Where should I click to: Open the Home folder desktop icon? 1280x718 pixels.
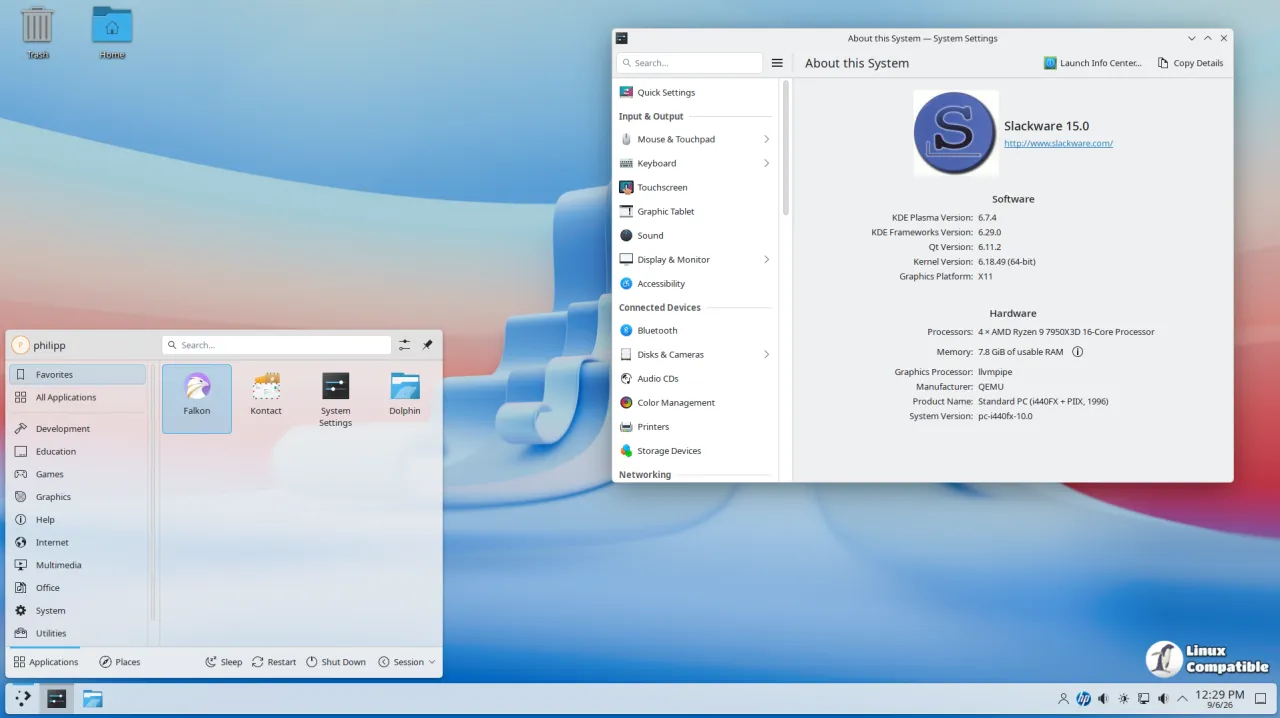pyautogui.click(x=112, y=32)
